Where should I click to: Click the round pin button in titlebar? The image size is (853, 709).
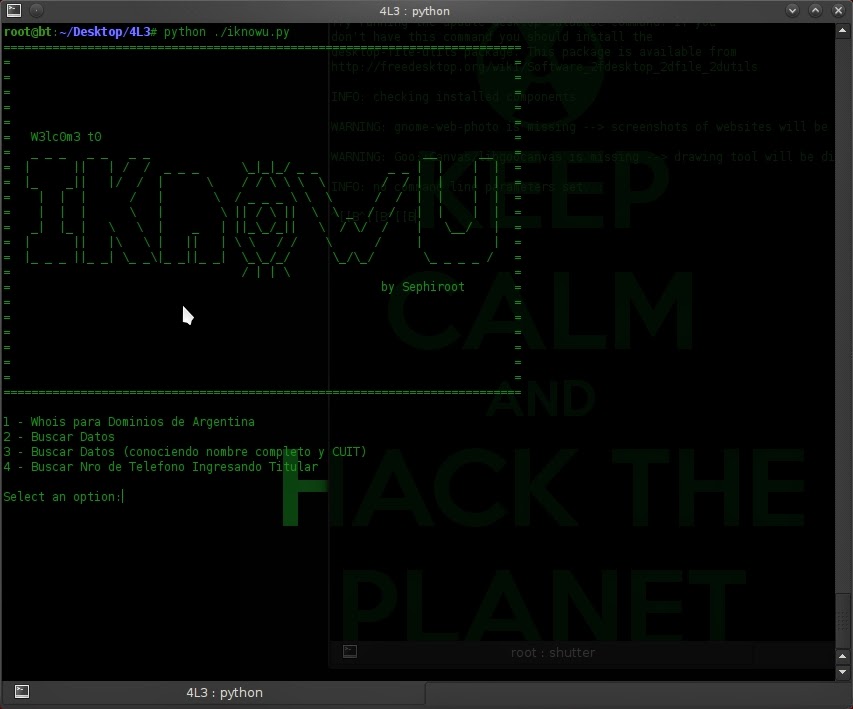36,10
